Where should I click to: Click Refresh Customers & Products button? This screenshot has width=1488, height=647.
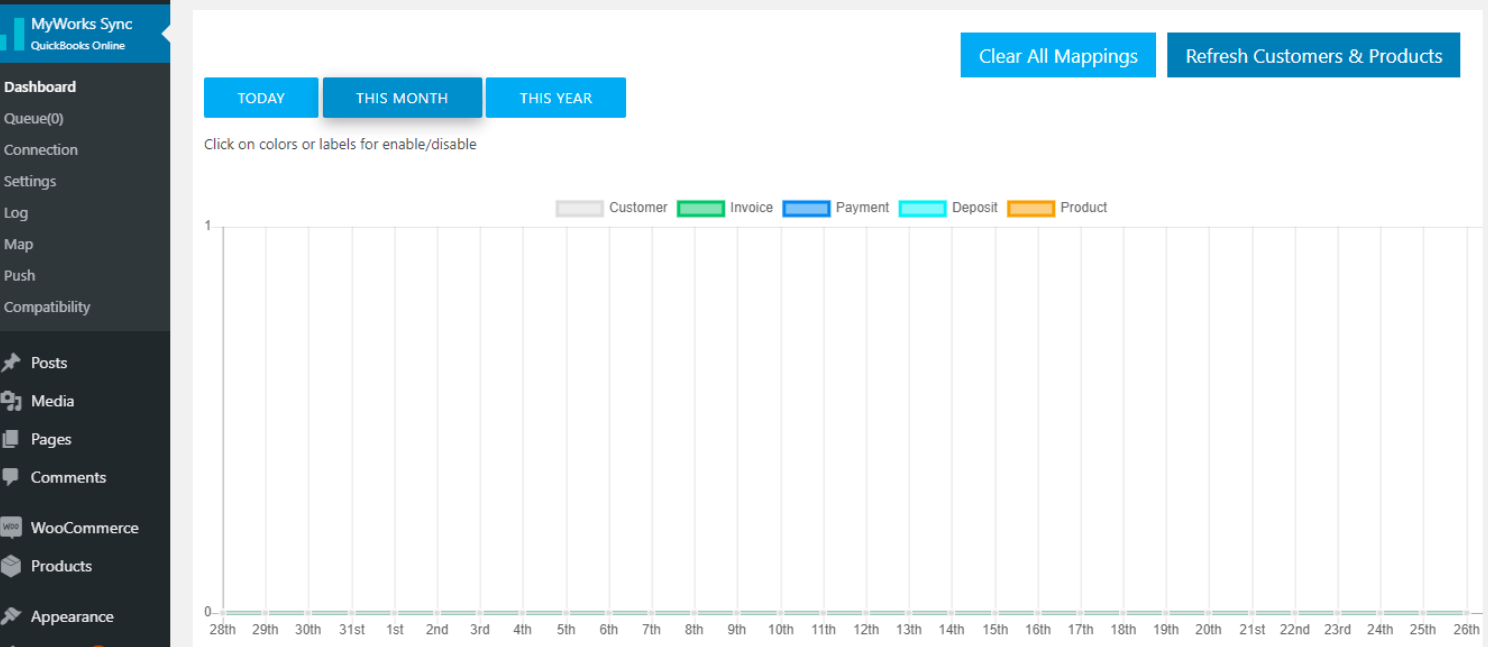point(1313,55)
